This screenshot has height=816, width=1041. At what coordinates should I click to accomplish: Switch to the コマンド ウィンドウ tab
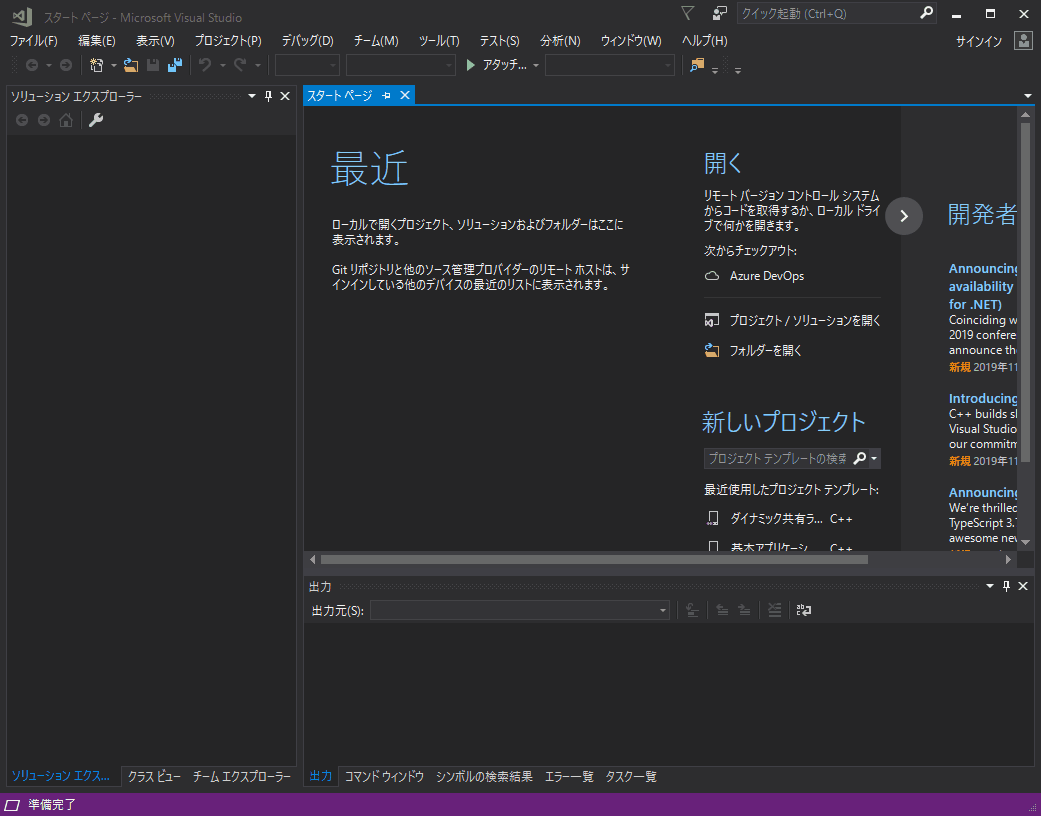[384, 776]
